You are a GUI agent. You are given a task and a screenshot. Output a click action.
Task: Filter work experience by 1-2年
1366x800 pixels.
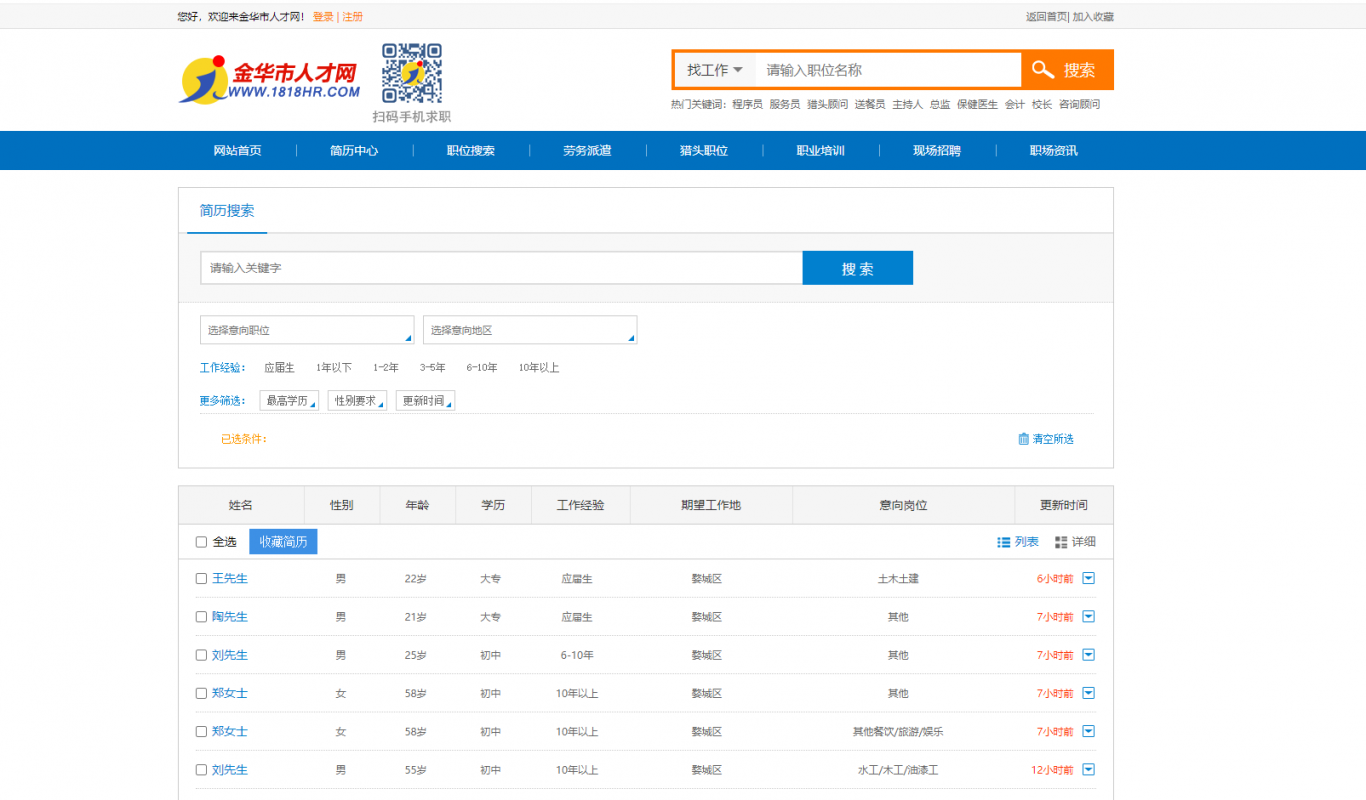(x=386, y=368)
